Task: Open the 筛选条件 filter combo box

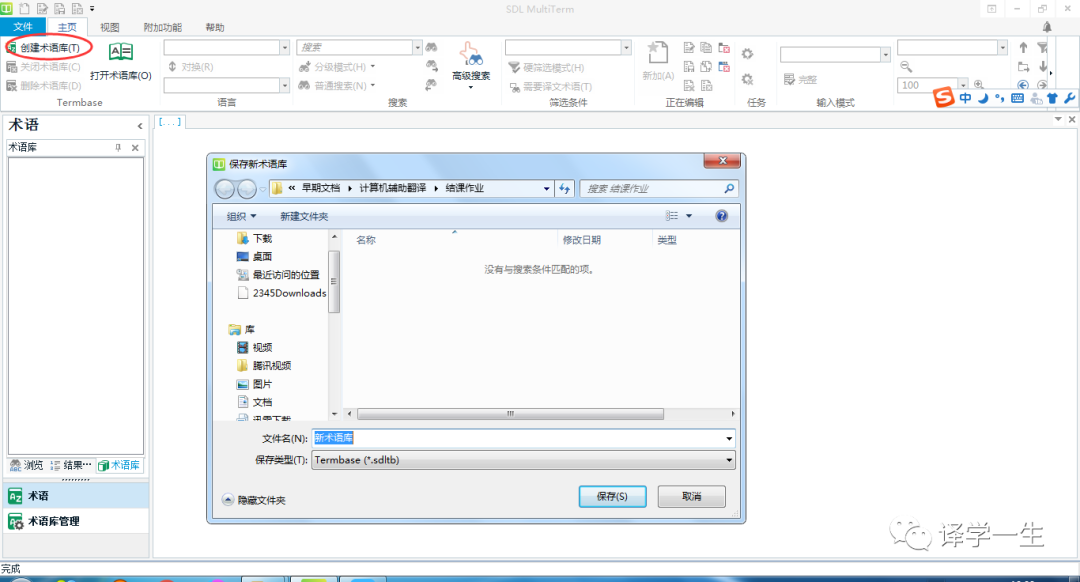Action: click(x=568, y=47)
